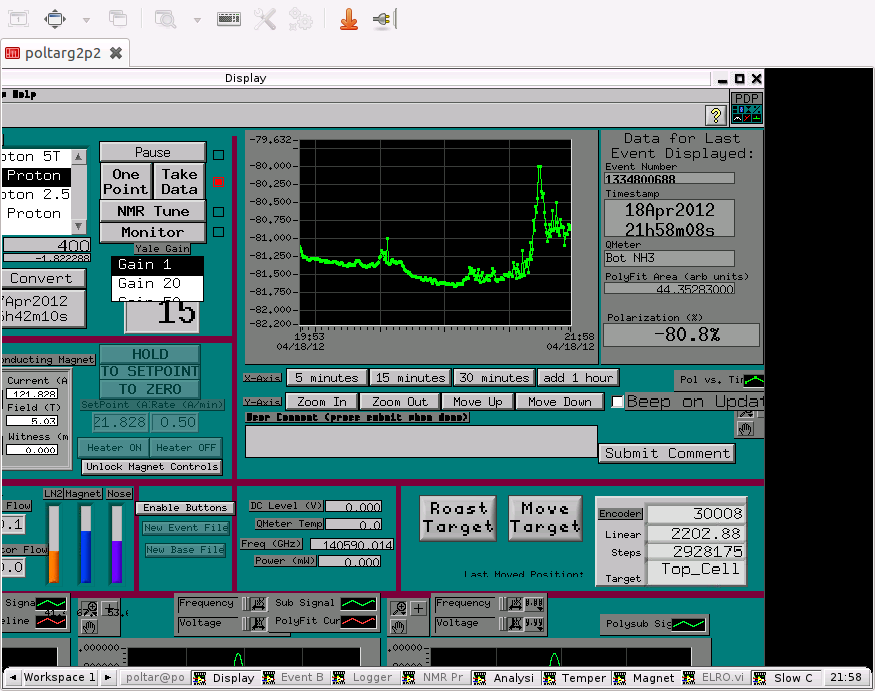Select highlighted Proton entry in the list
Image resolution: width=875 pixels, height=691 pixels.
point(36,176)
